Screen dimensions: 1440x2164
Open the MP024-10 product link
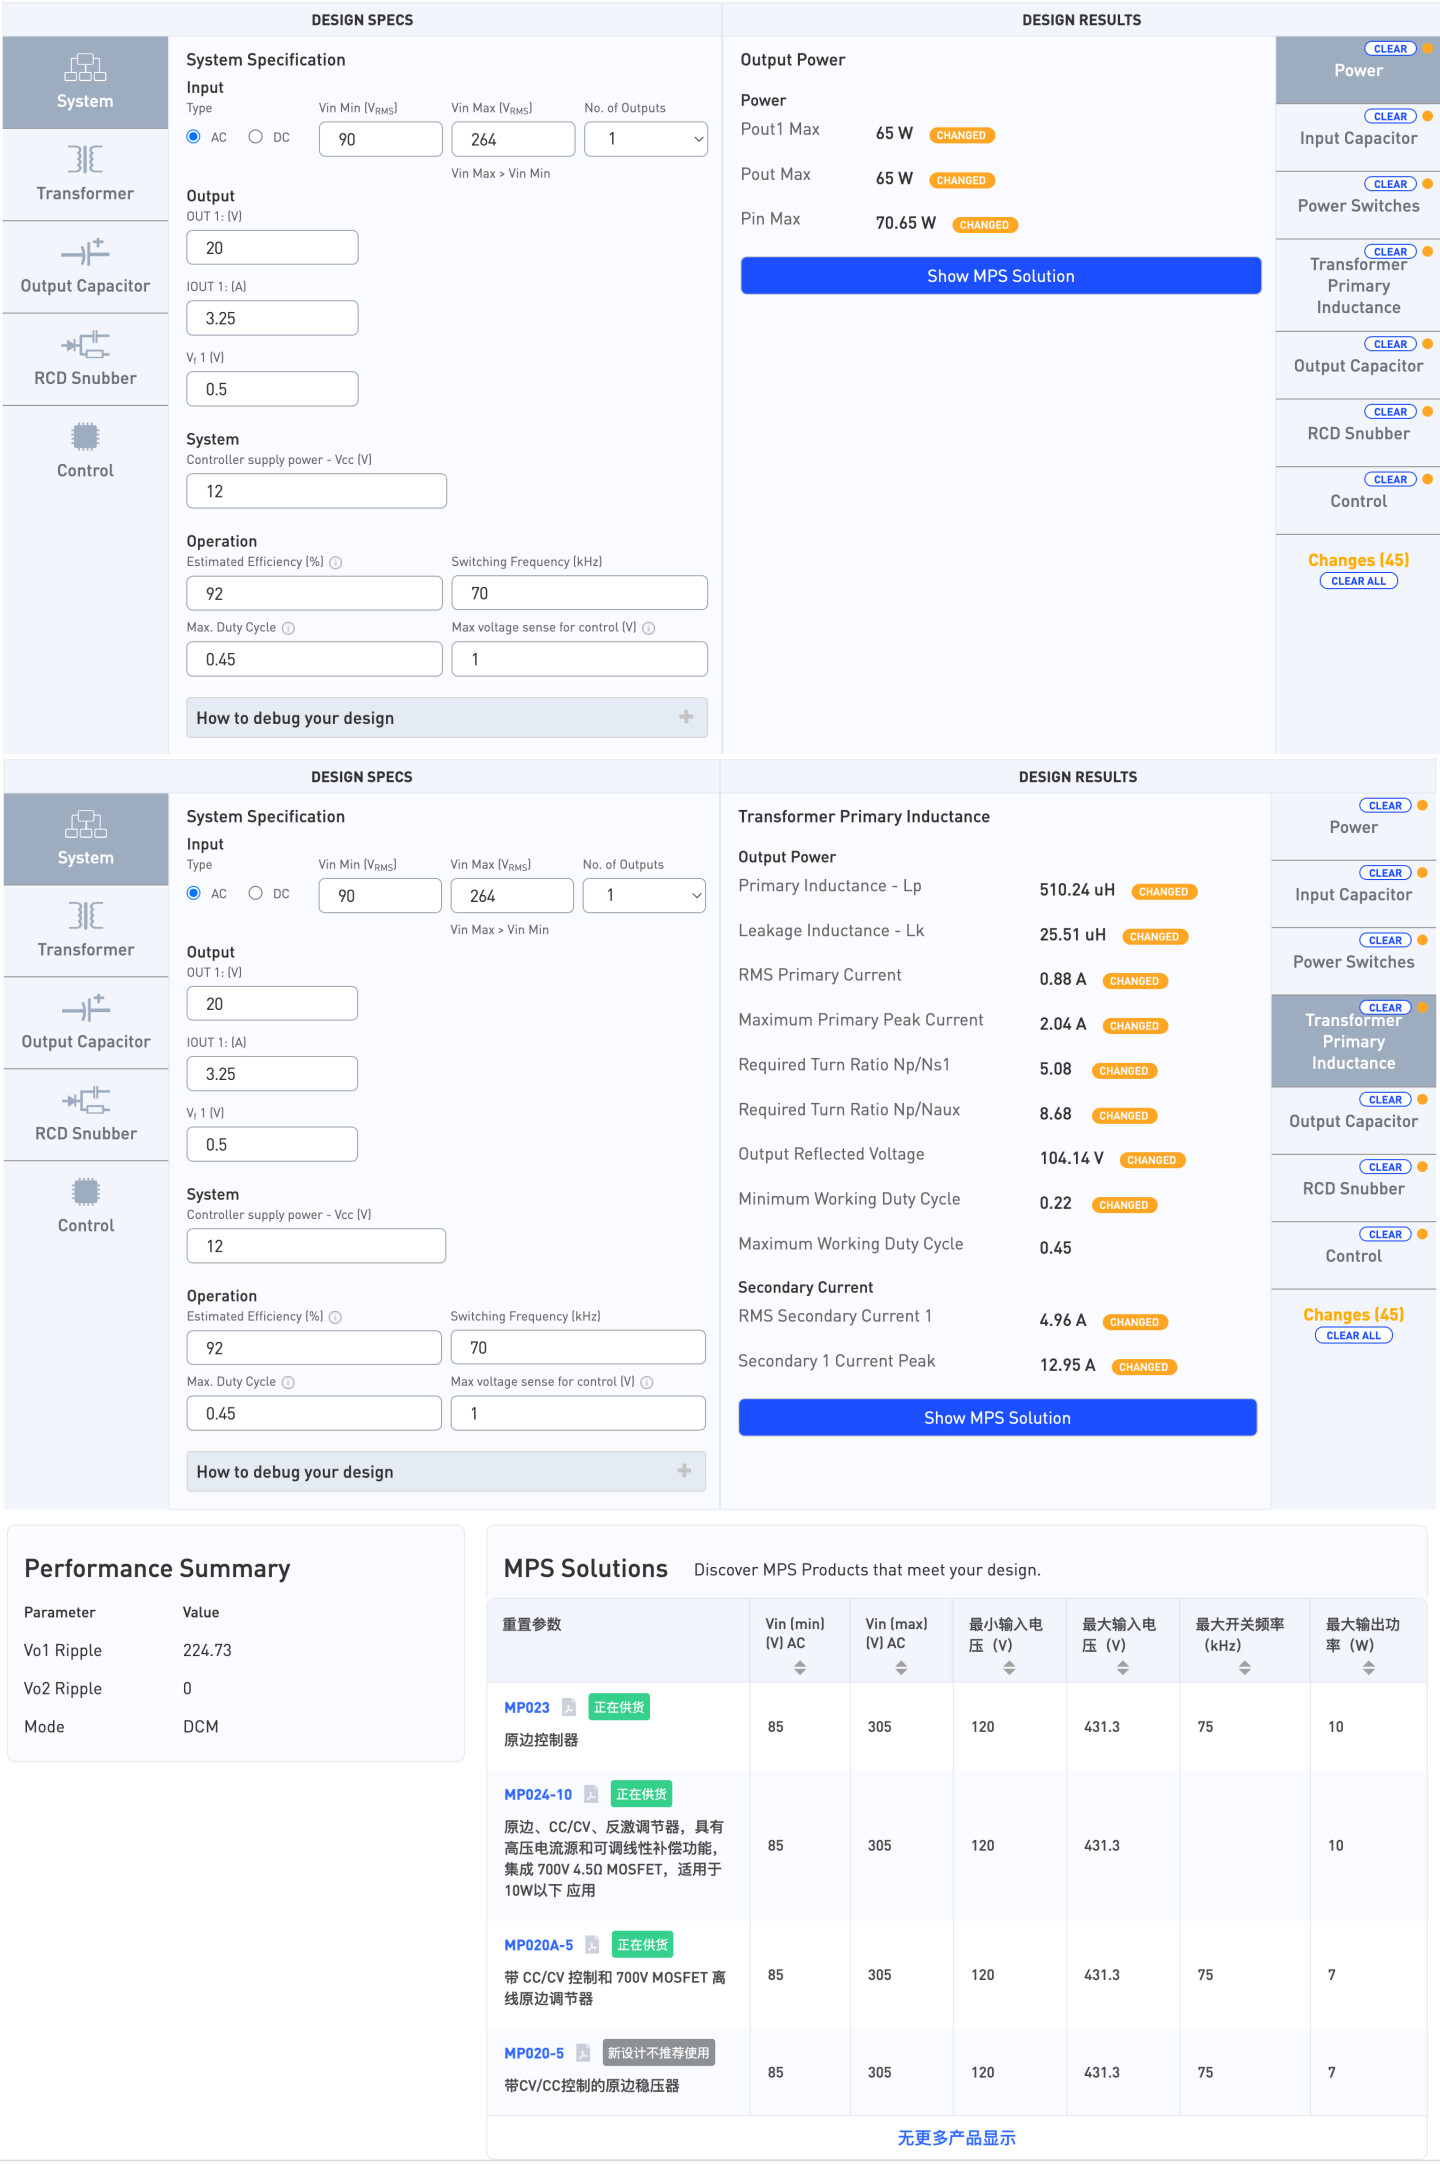coord(538,1795)
